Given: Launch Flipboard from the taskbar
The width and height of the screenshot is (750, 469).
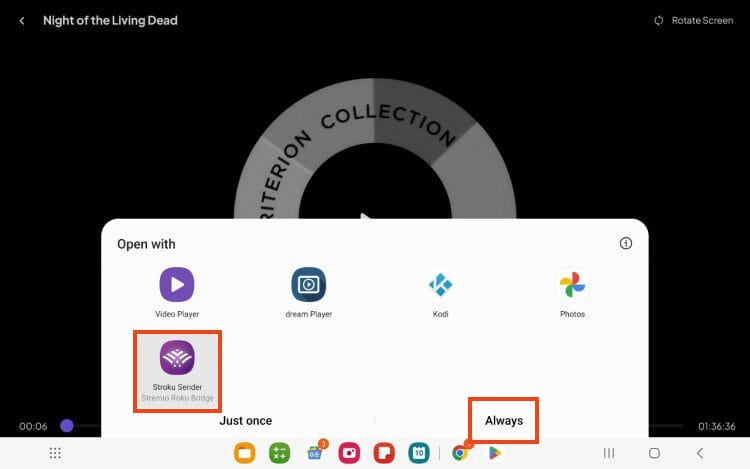Looking at the screenshot, I should tap(384, 453).
